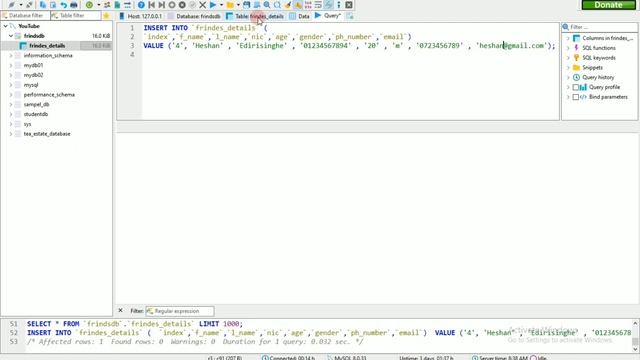Open the refresh dropdown arrow
Viewport: 640px width, 360px height.
(x=98, y=5)
